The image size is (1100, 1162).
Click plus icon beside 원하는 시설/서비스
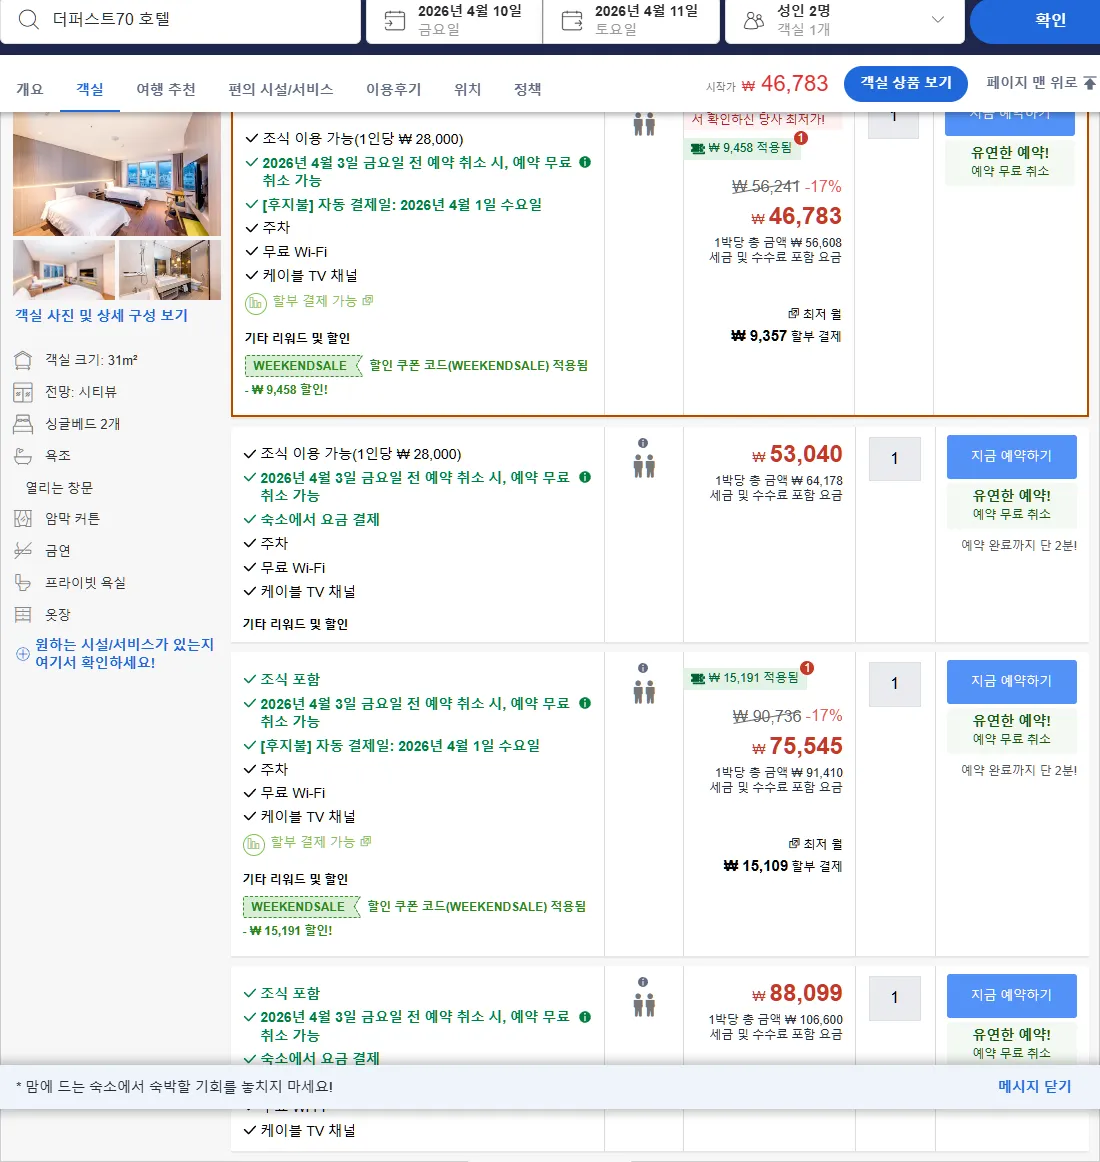click(23, 654)
